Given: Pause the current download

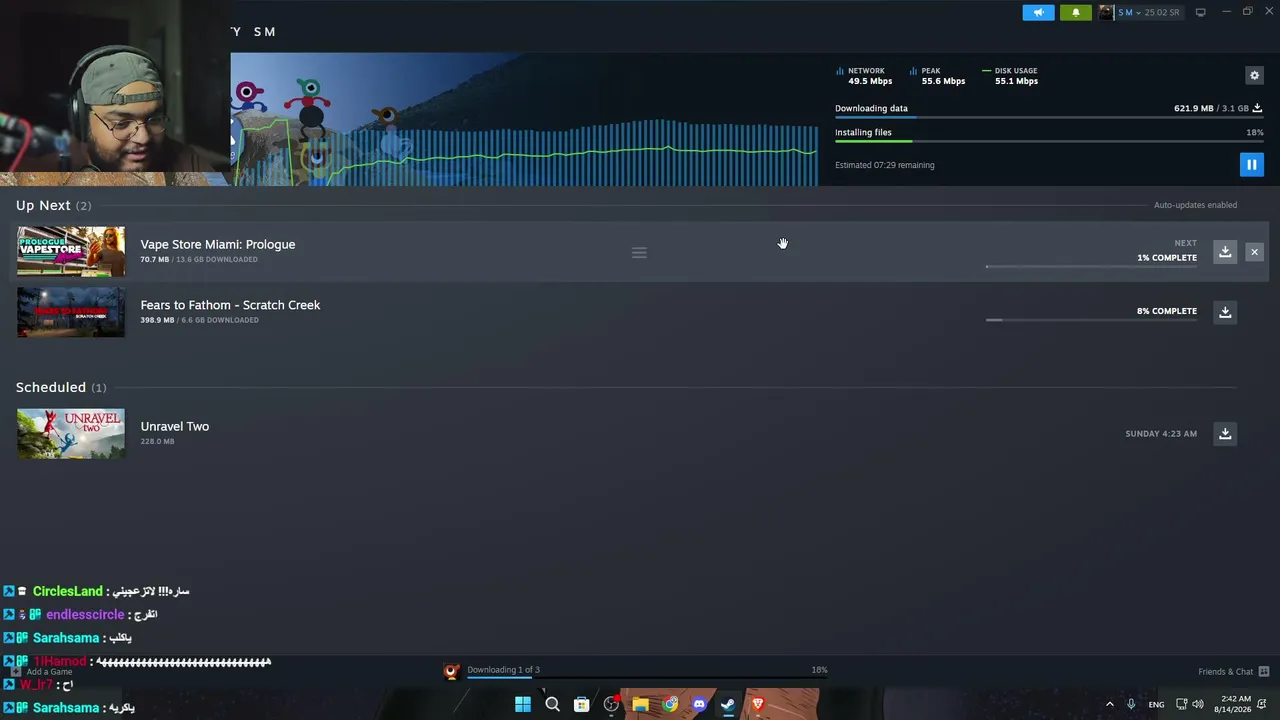Looking at the screenshot, I should pos(1251,165).
